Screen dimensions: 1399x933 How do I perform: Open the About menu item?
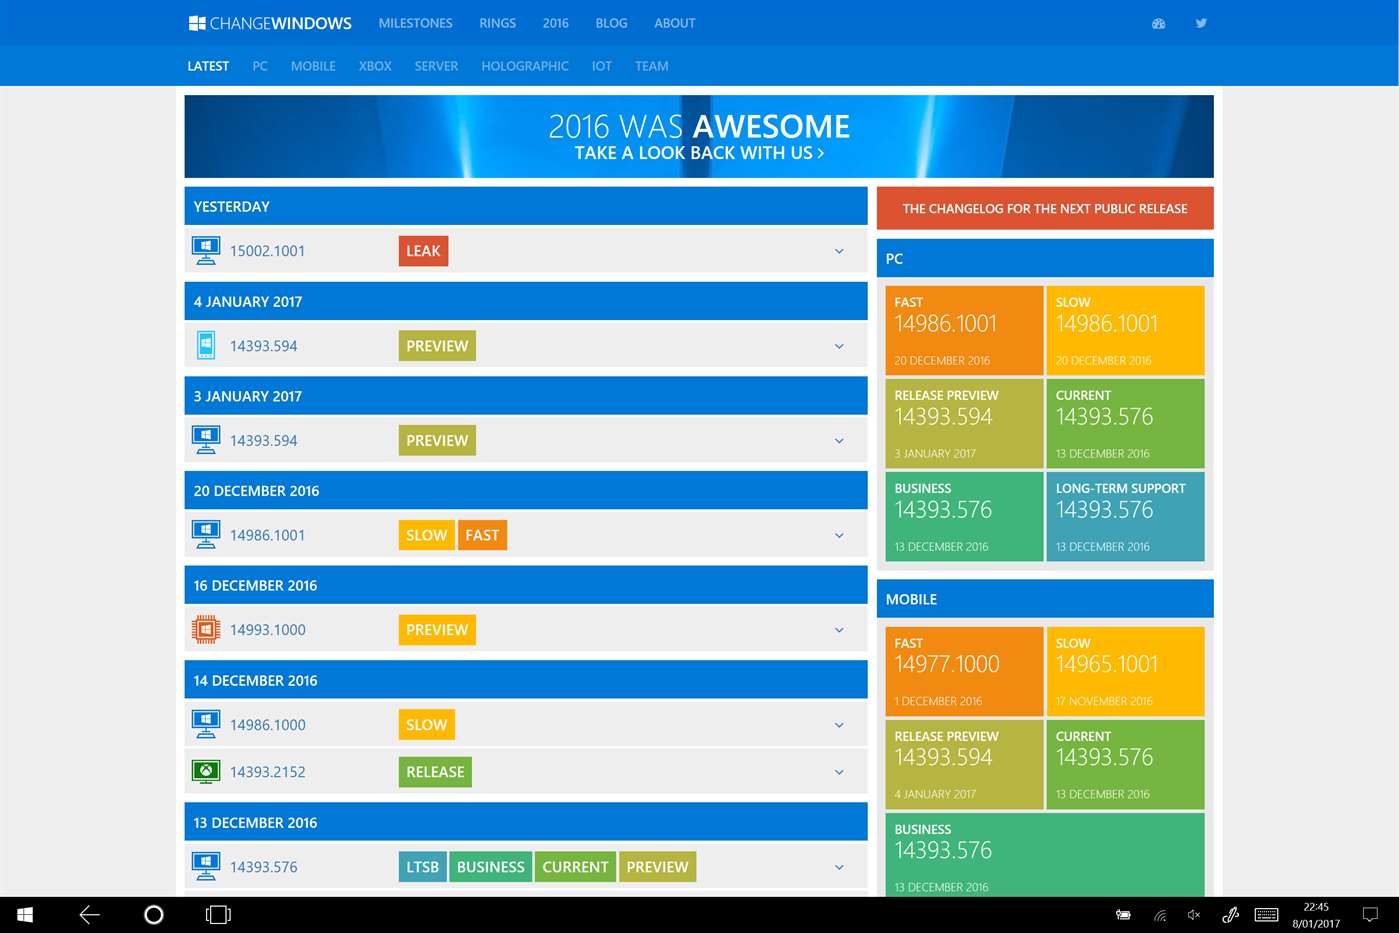click(675, 23)
